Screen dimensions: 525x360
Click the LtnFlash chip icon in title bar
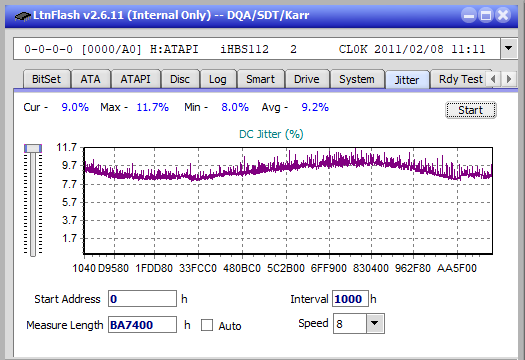tap(23, 16)
